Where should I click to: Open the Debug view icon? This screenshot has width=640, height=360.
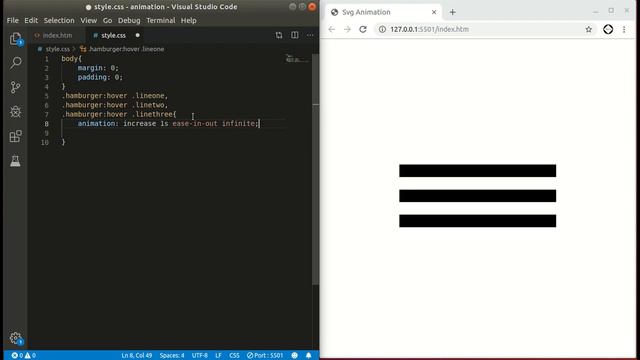pyautogui.click(x=16, y=111)
